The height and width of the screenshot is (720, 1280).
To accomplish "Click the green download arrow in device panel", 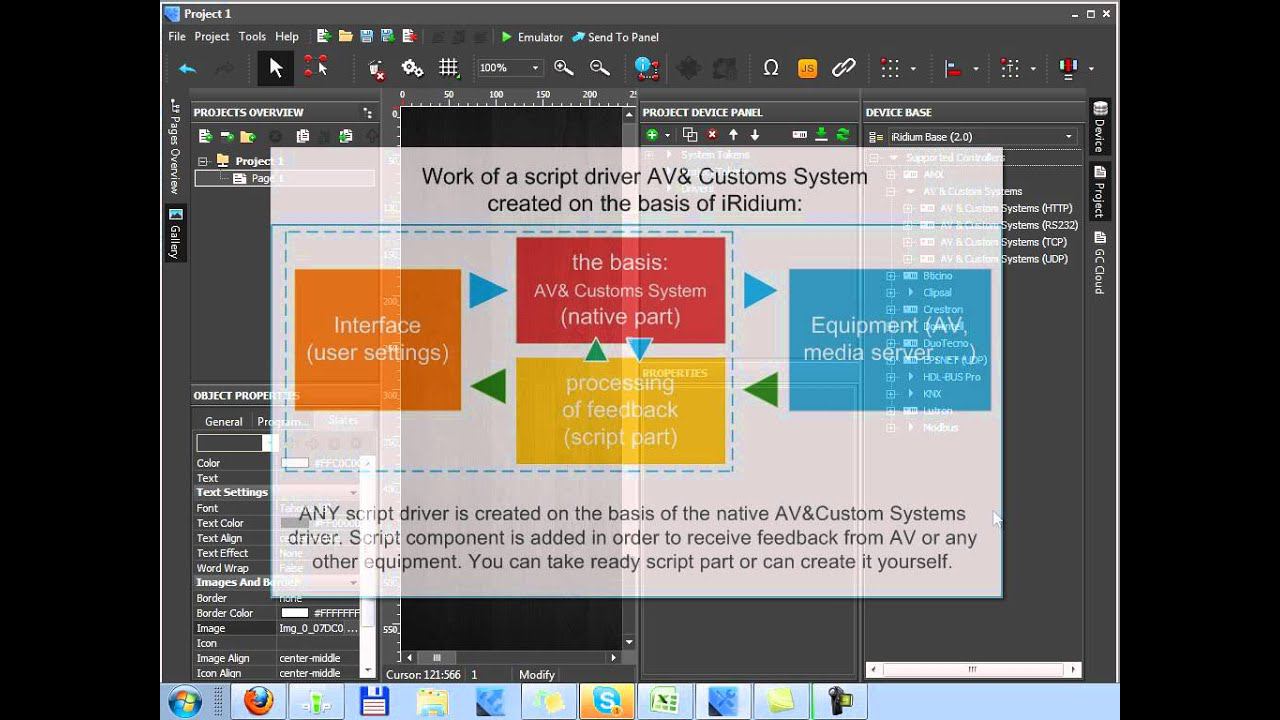I will point(821,135).
